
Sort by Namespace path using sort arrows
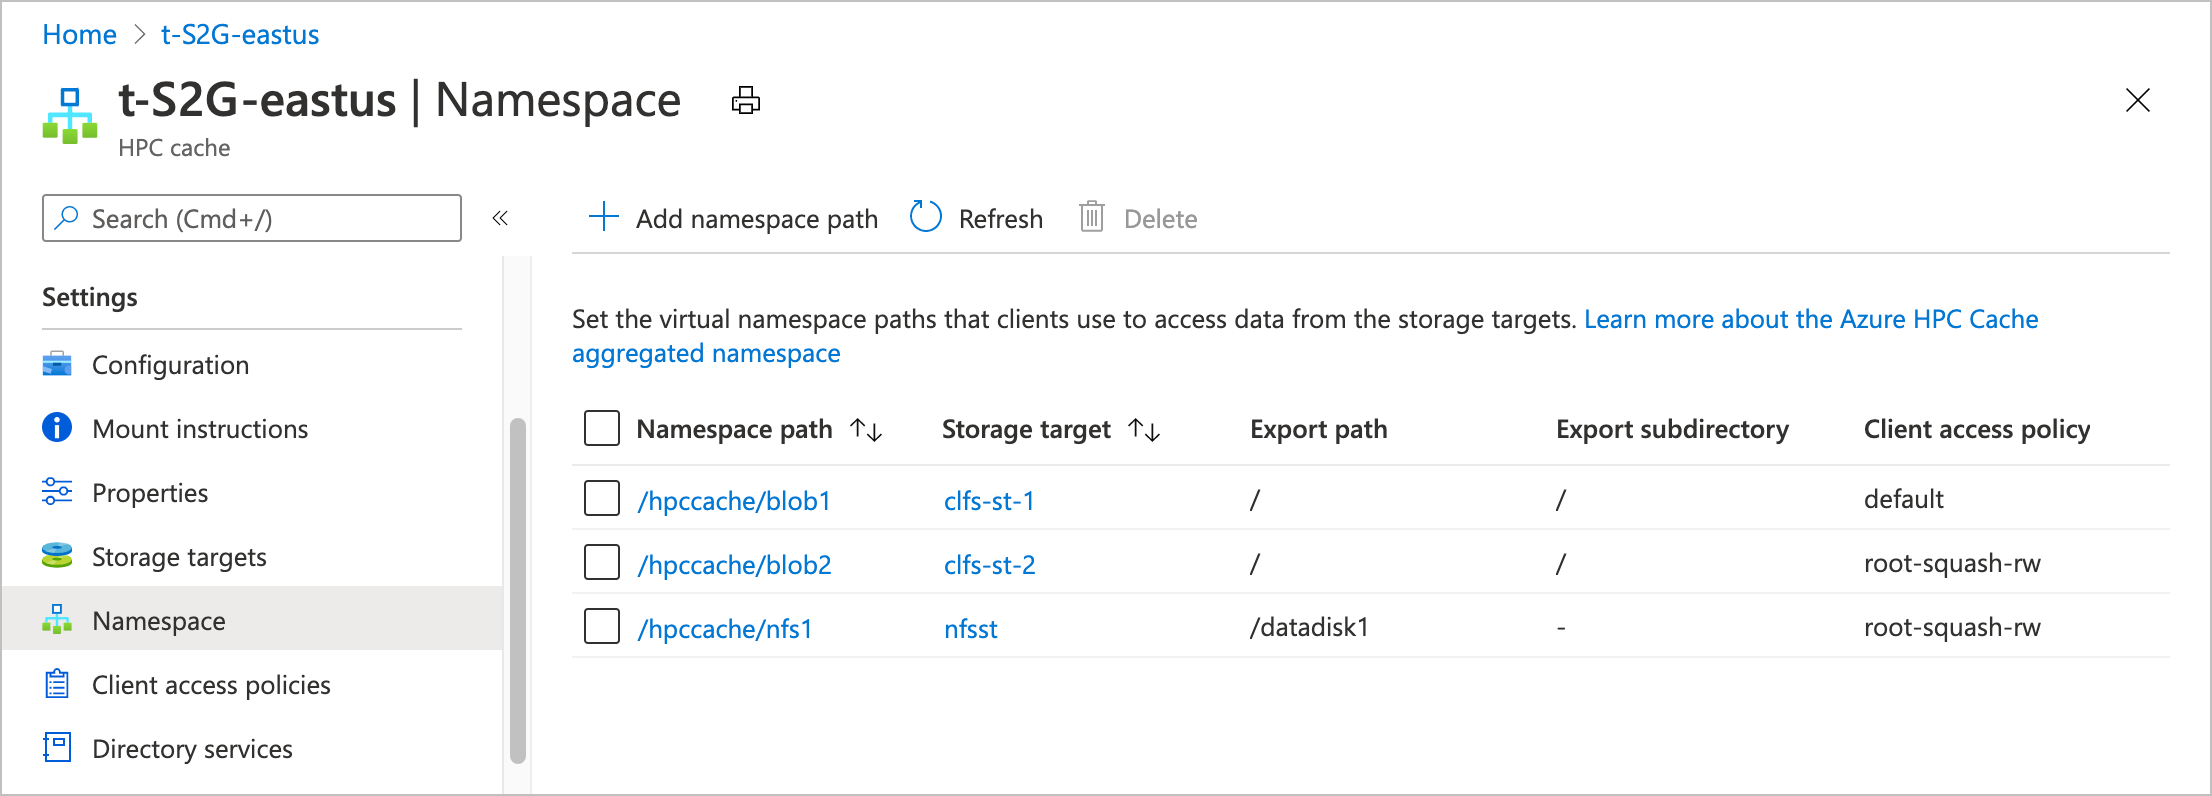[866, 430]
